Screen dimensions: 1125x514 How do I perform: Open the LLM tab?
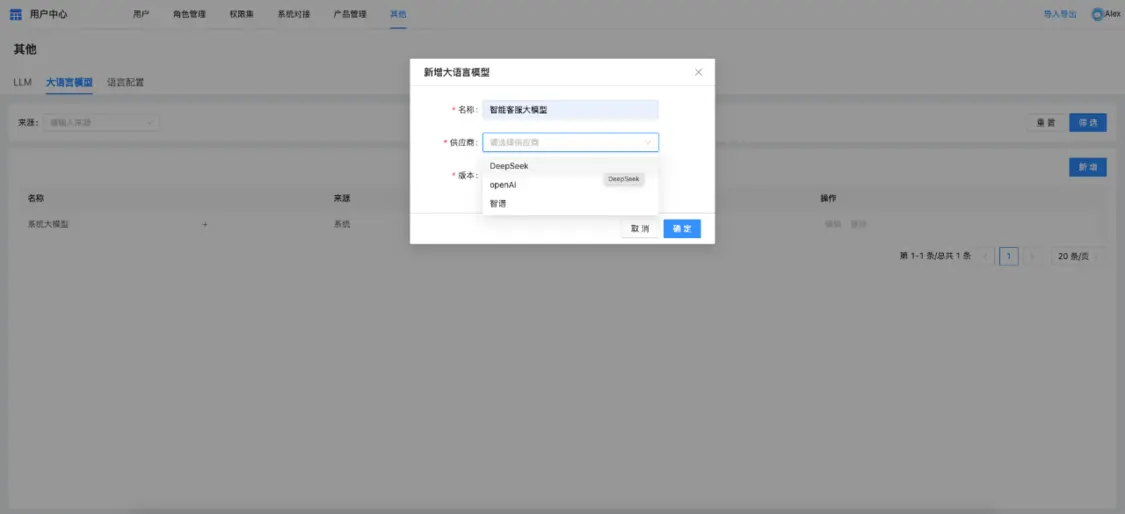[x=22, y=82]
